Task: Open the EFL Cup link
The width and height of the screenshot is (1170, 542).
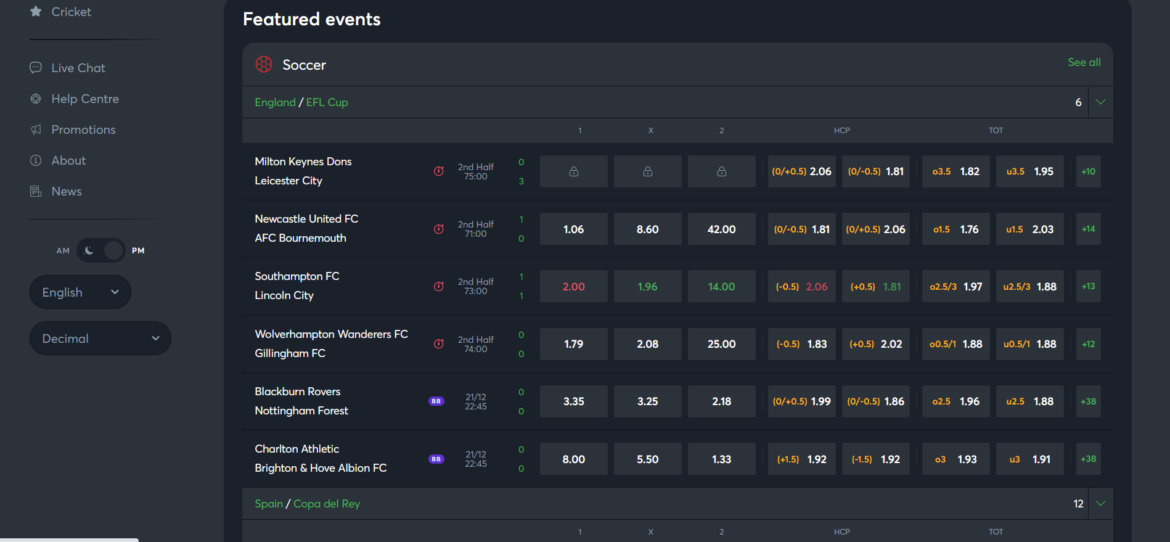Action: pyautogui.click(x=327, y=102)
